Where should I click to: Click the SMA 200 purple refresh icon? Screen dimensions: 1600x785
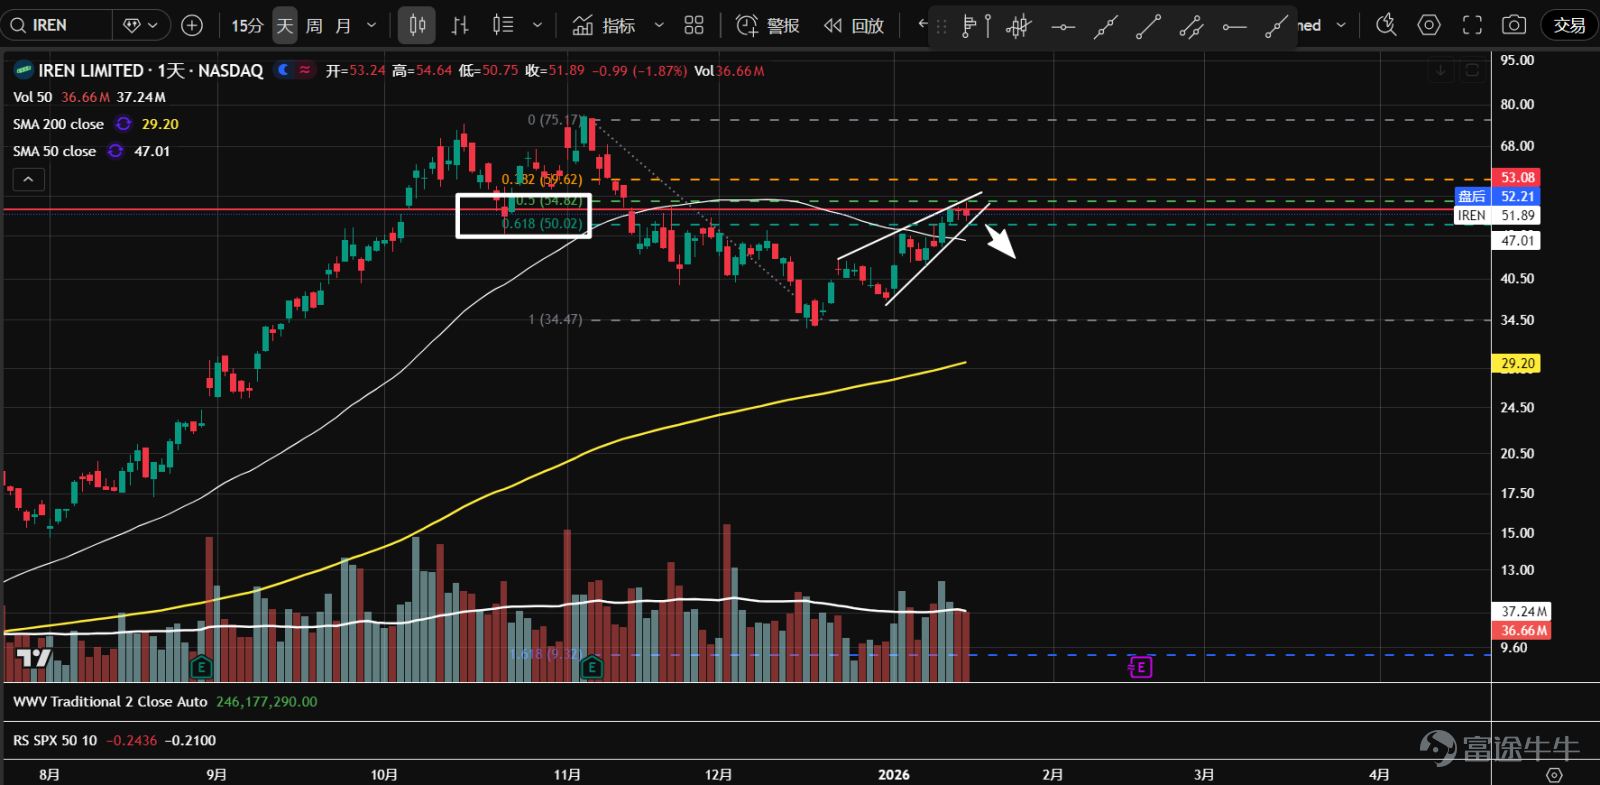coord(123,124)
